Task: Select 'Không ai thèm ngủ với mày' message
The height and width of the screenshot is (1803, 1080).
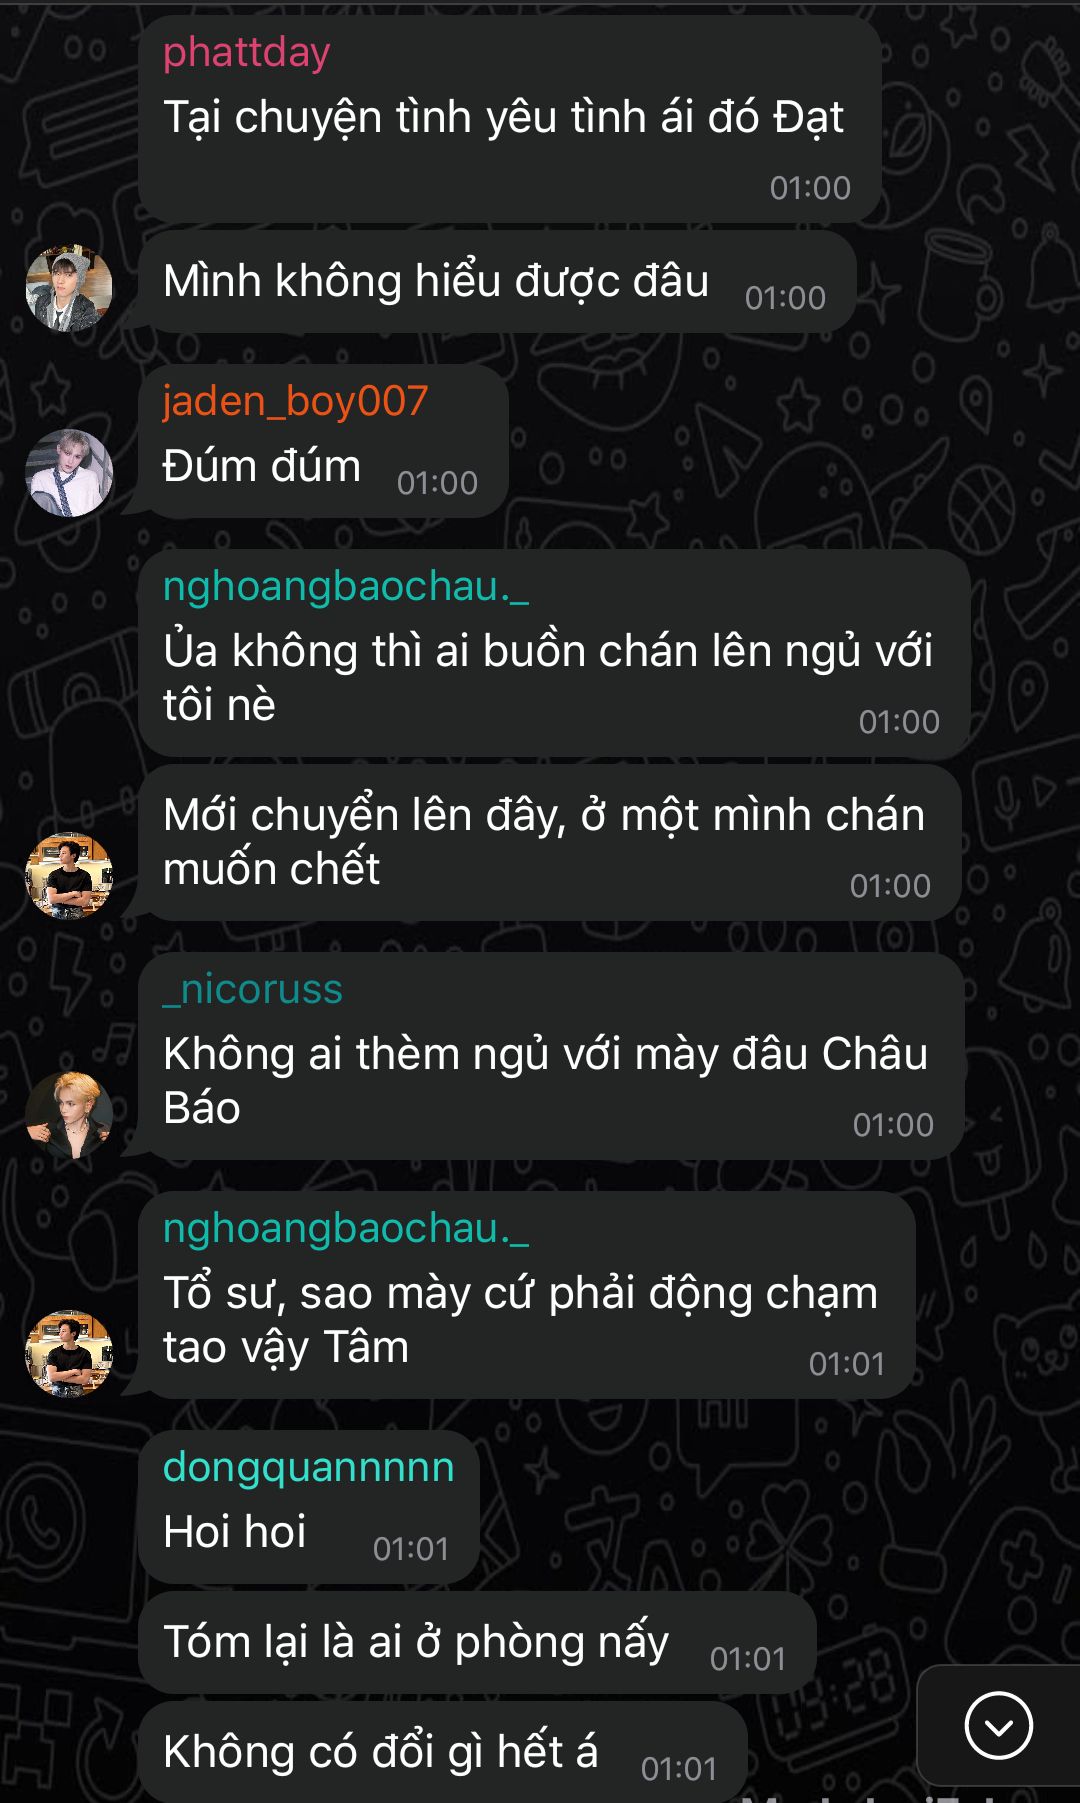Action: [551, 1056]
